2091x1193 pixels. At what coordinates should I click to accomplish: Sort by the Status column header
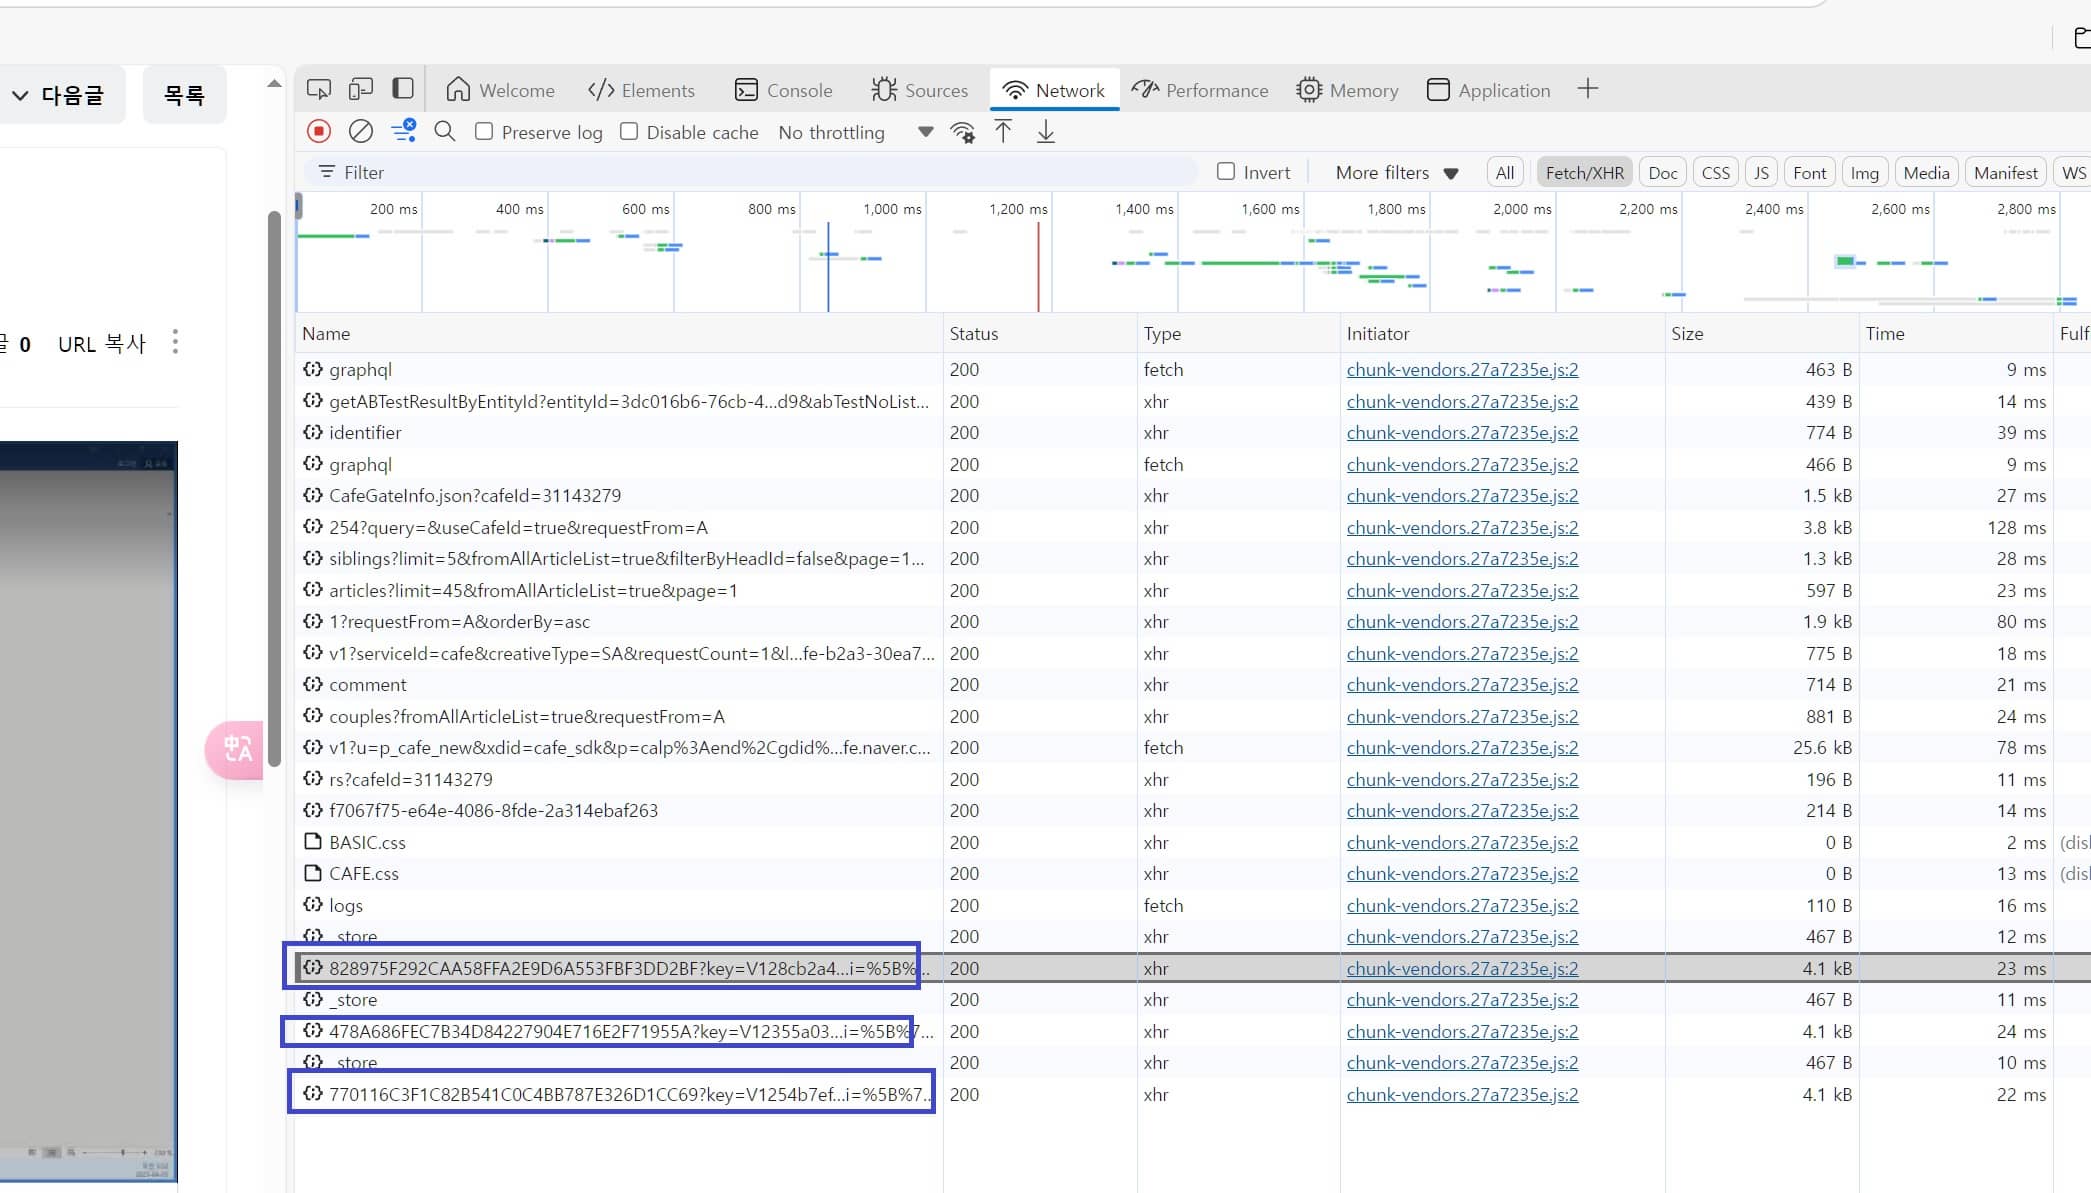coord(1040,334)
